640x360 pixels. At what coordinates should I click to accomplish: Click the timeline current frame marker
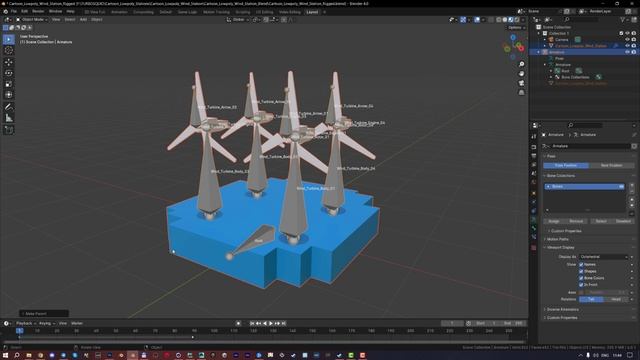click(x=19, y=331)
